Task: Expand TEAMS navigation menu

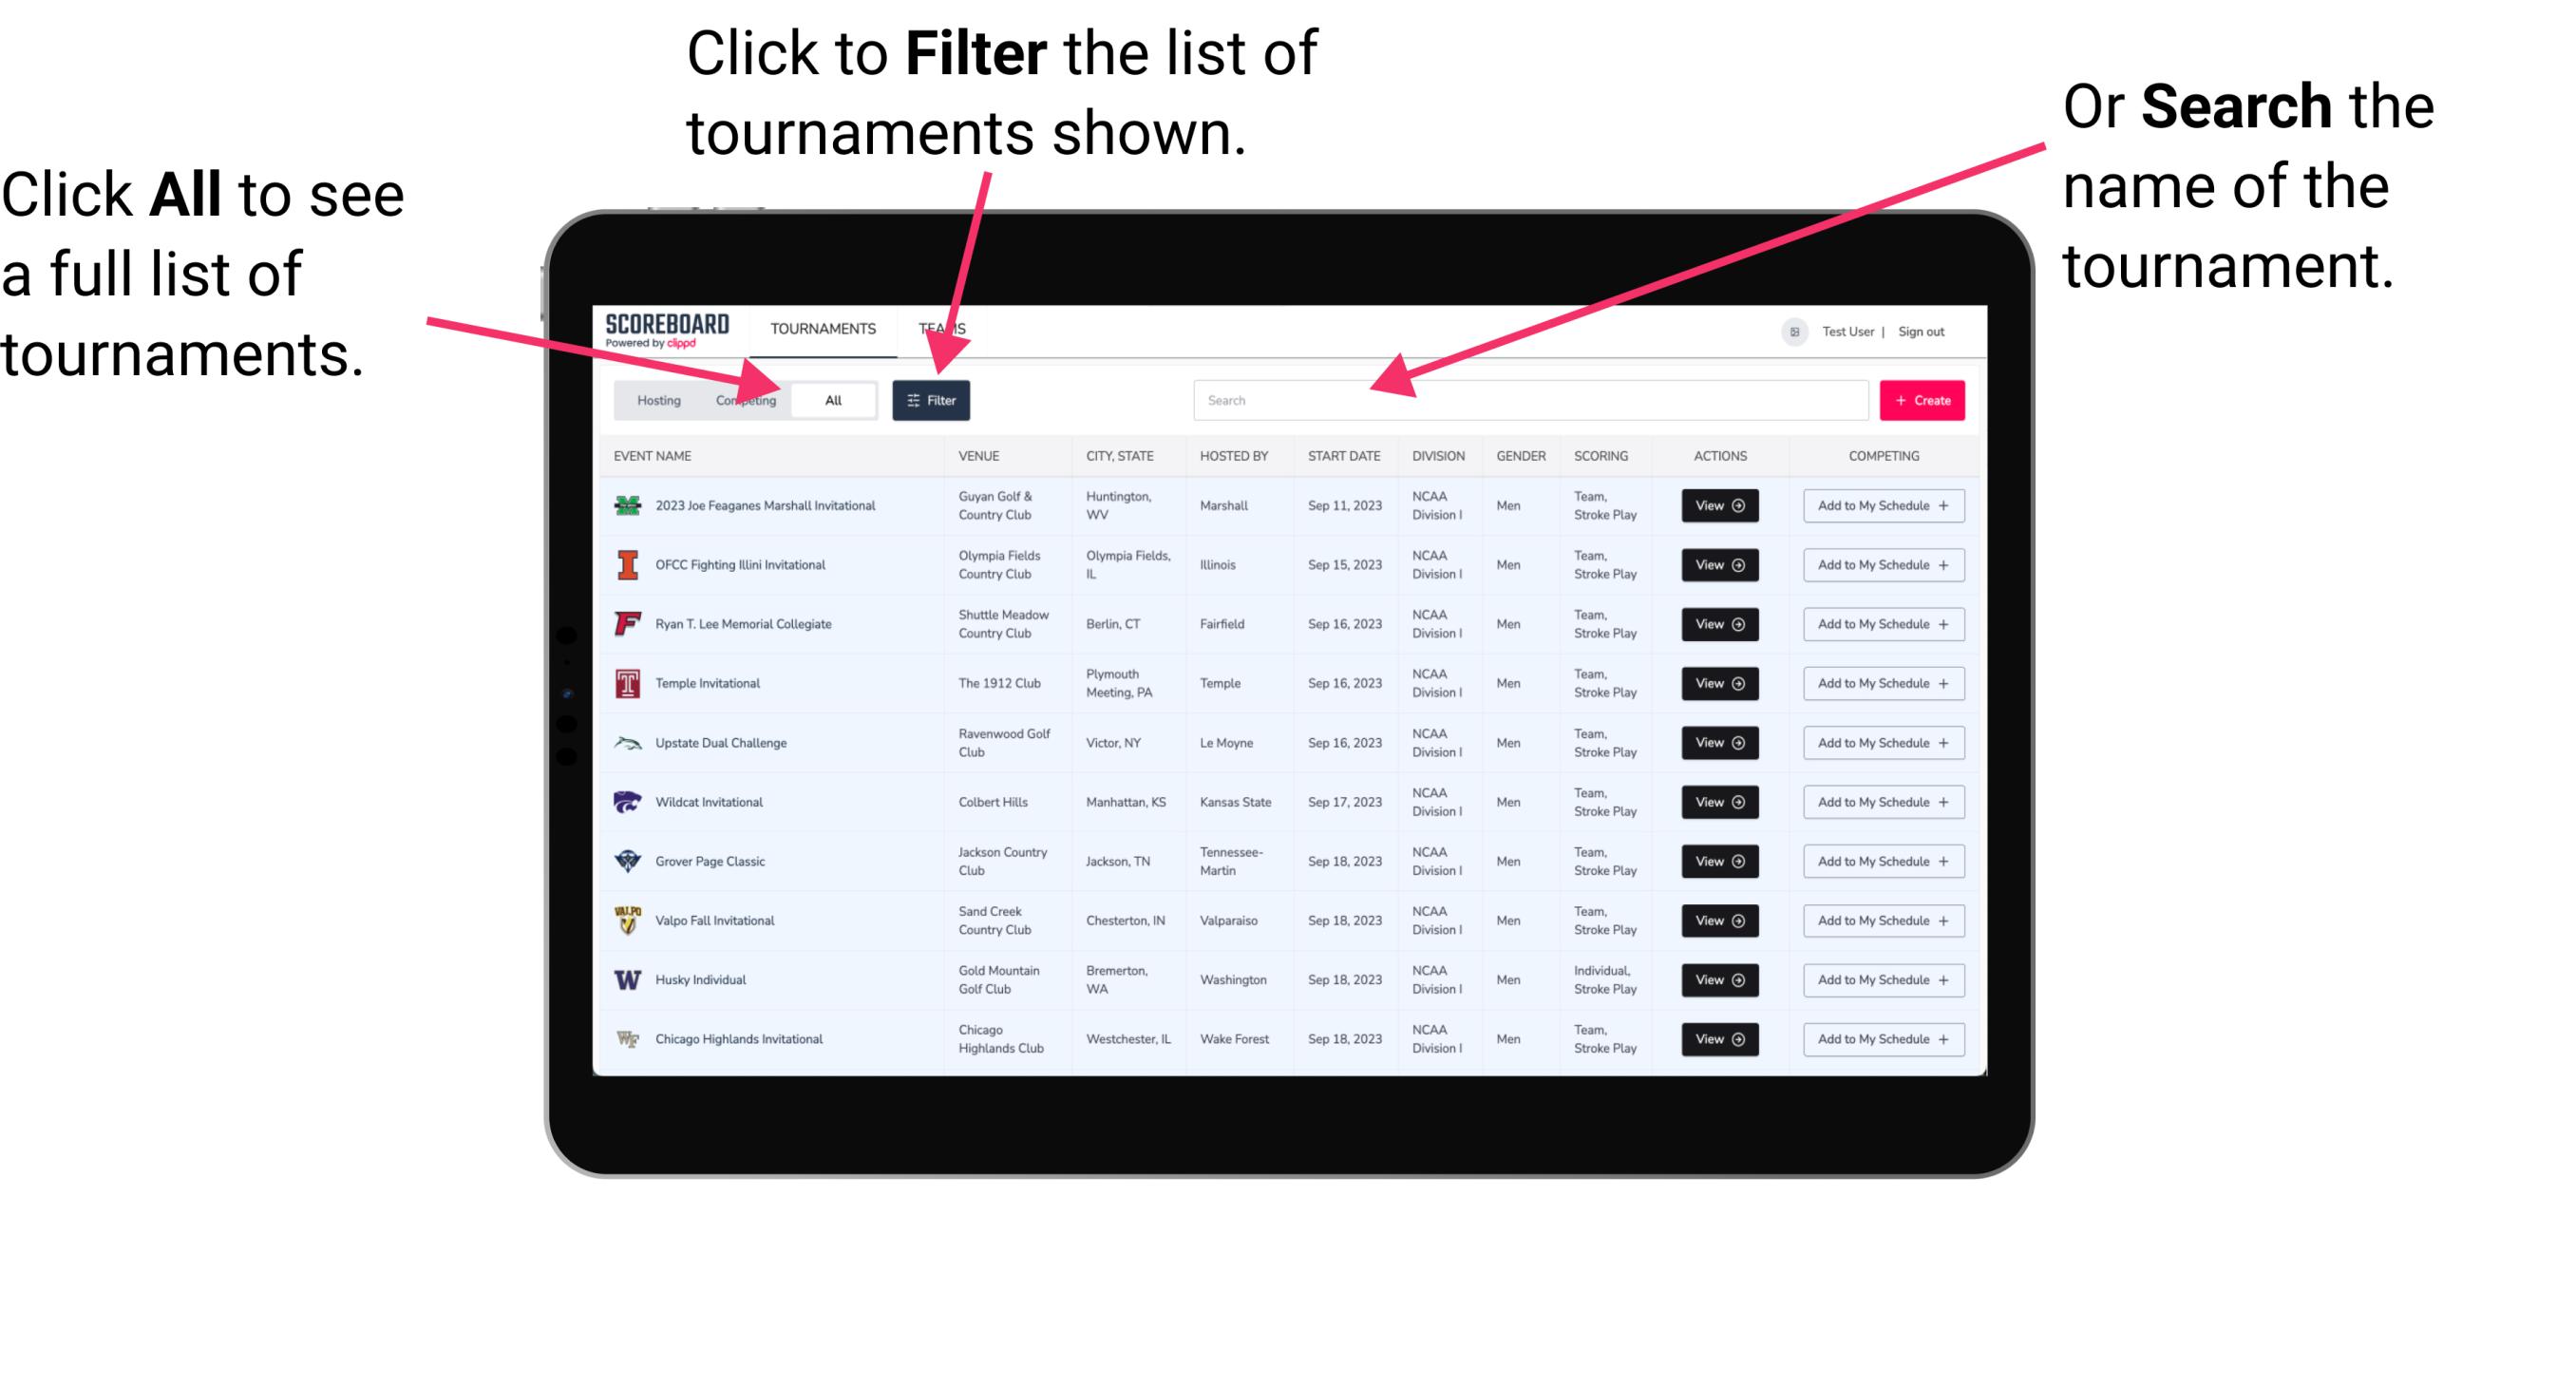Action: click(945, 326)
